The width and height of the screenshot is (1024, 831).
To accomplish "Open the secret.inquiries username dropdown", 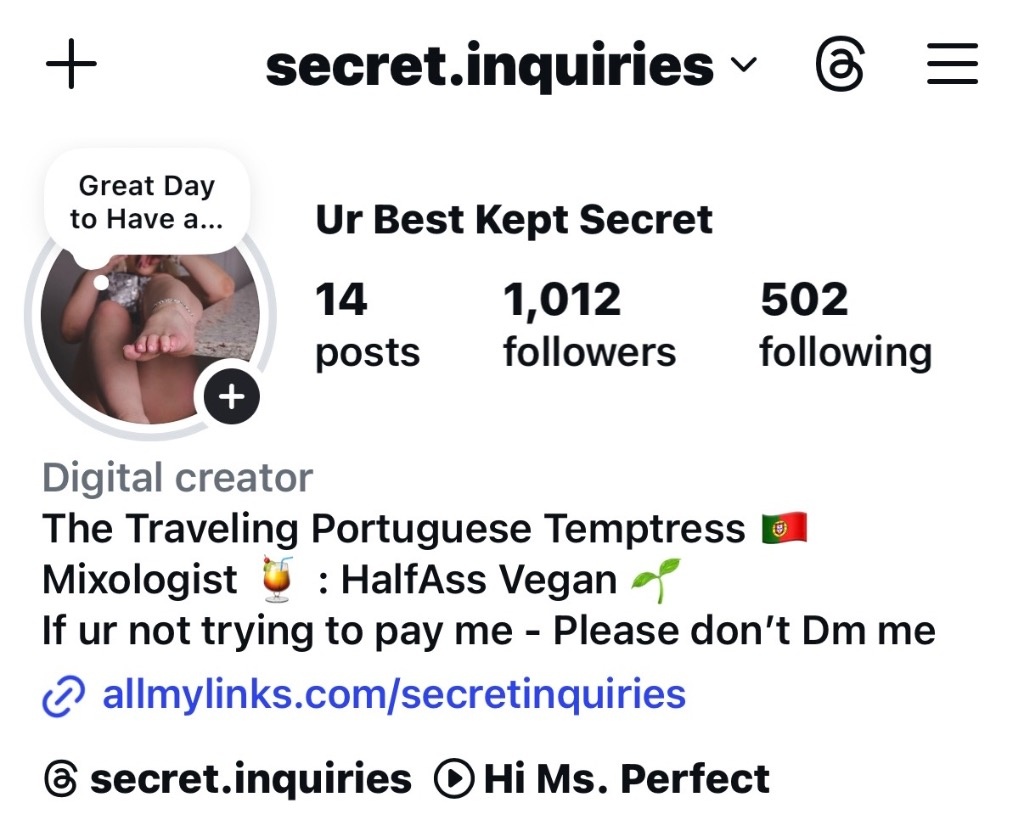I will tap(511, 65).
